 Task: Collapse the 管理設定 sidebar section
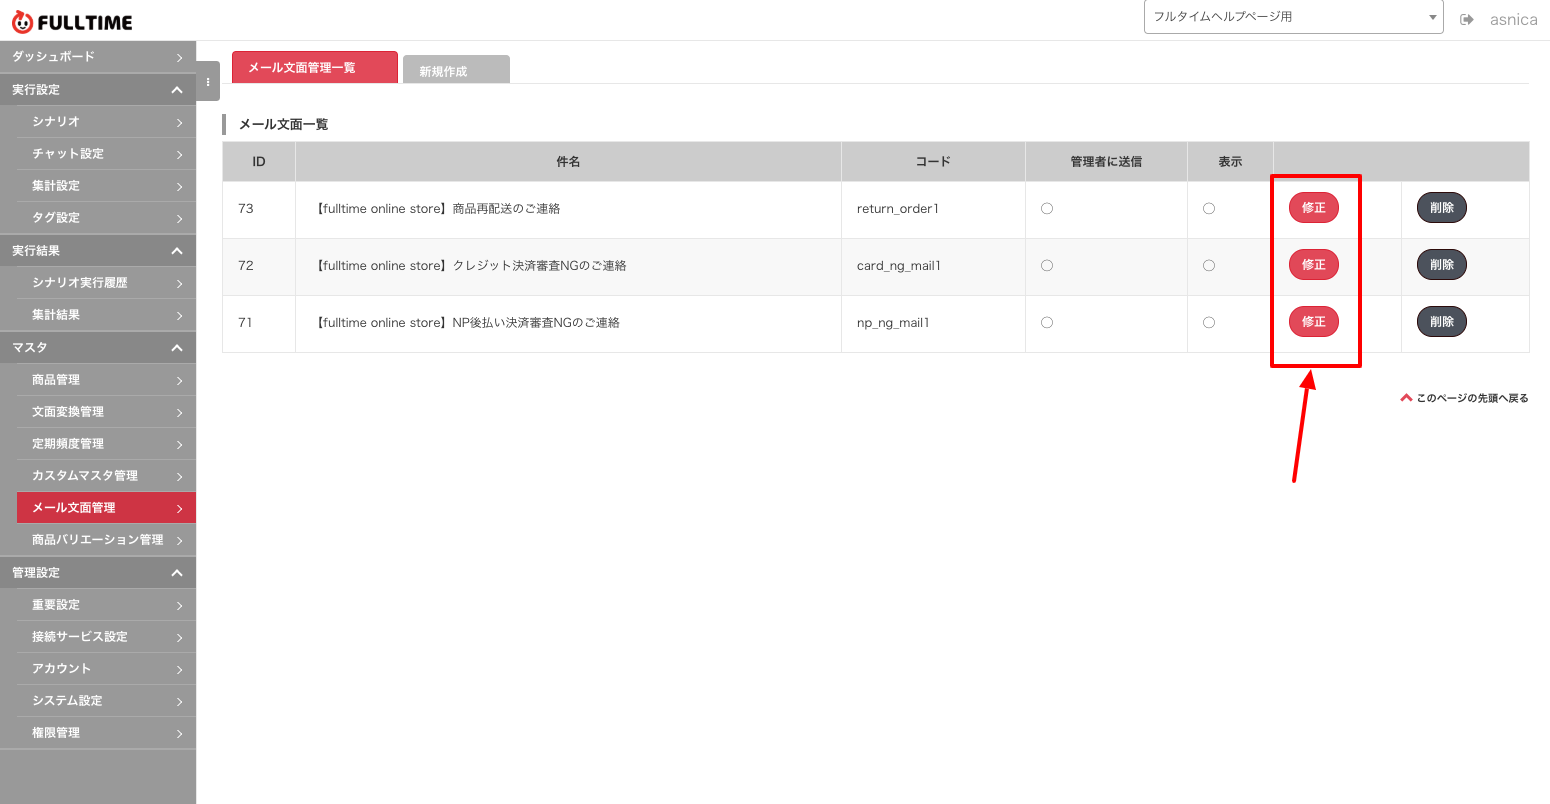98,573
